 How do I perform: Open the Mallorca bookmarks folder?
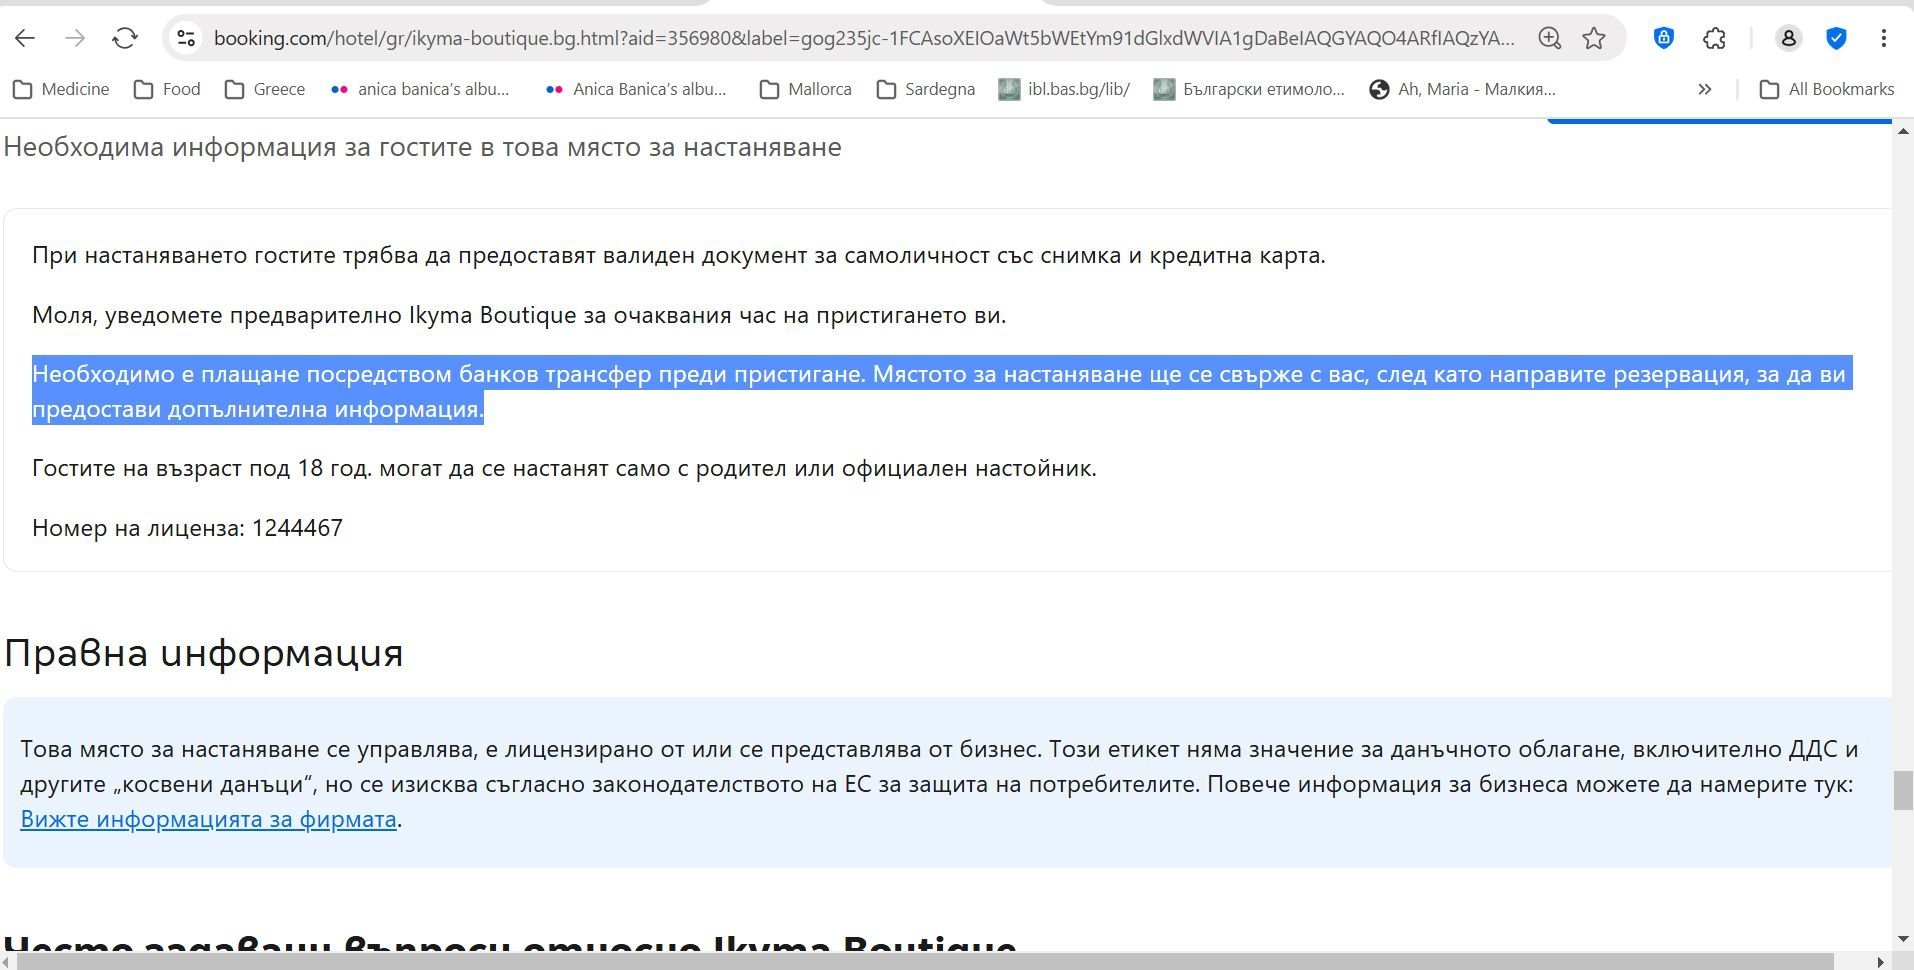click(806, 89)
